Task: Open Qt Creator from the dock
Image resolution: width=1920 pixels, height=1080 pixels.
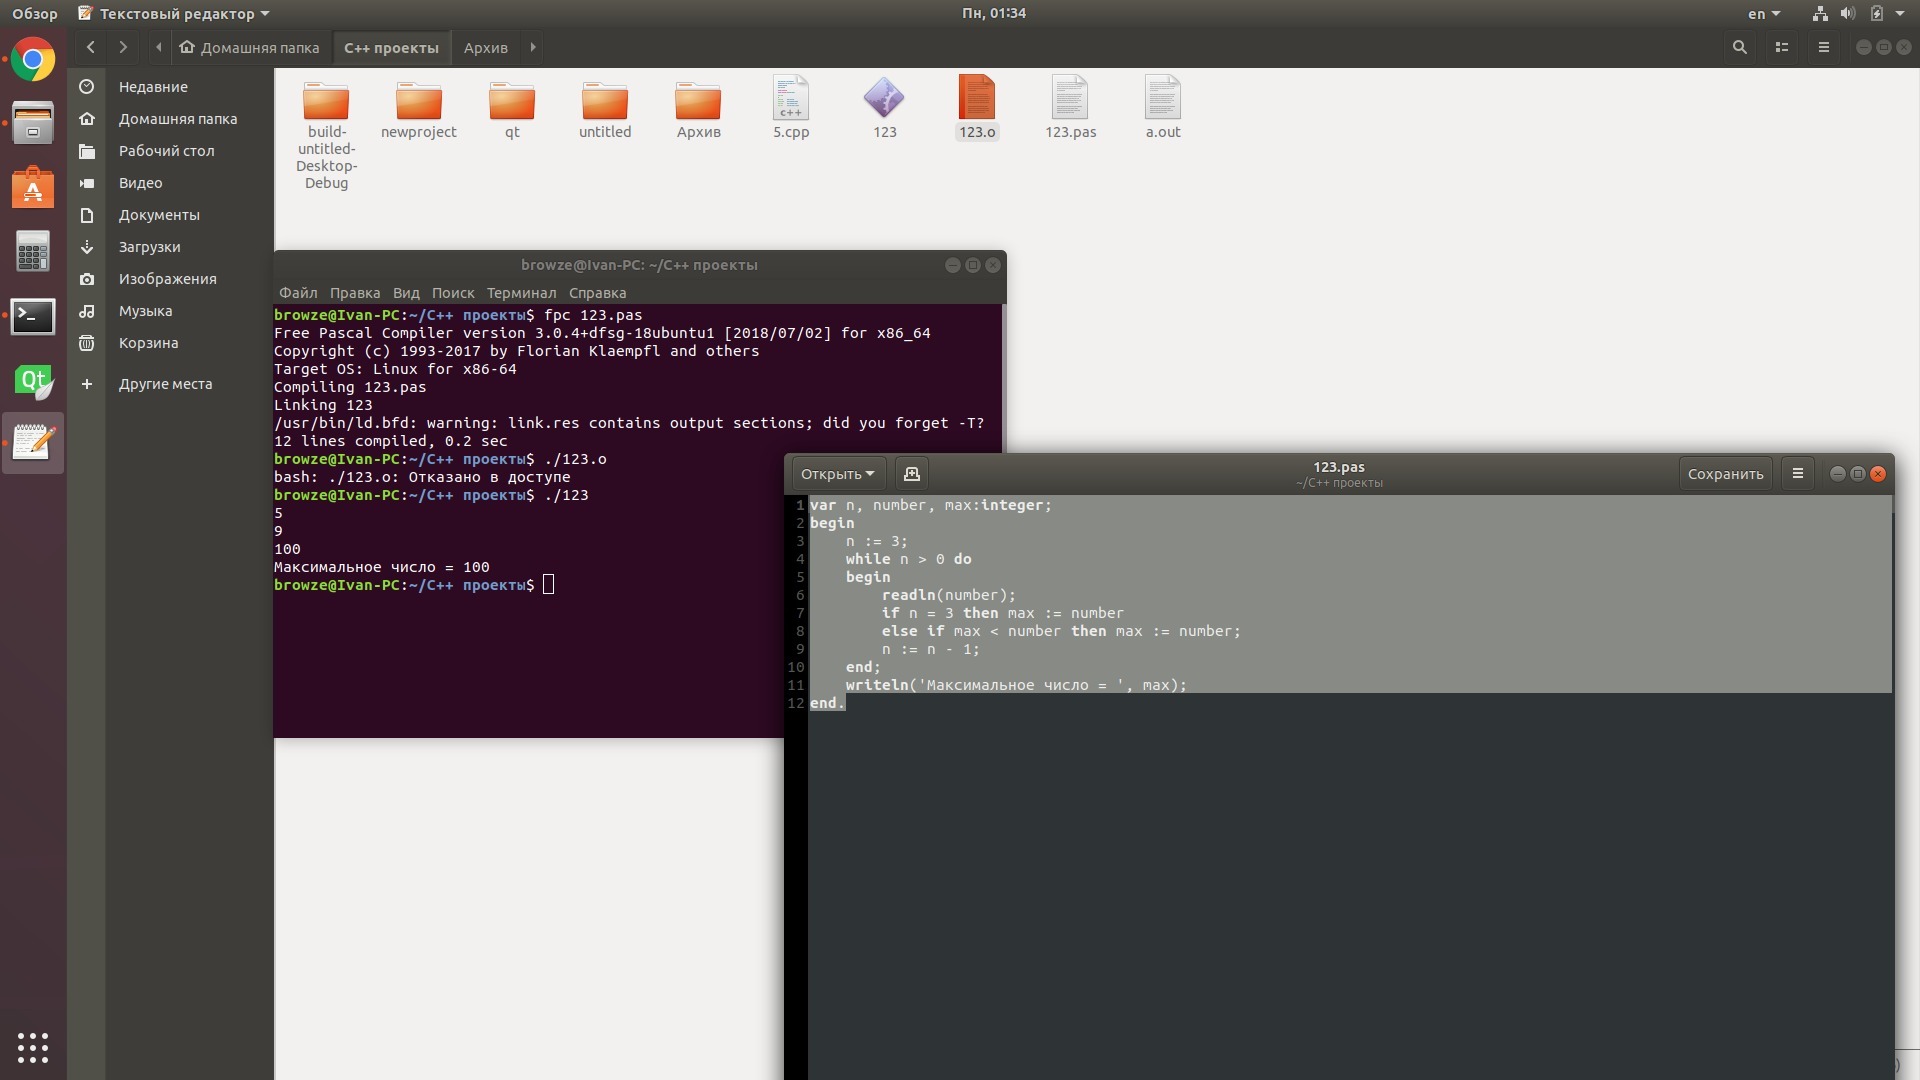Action: (x=33, y=381)
